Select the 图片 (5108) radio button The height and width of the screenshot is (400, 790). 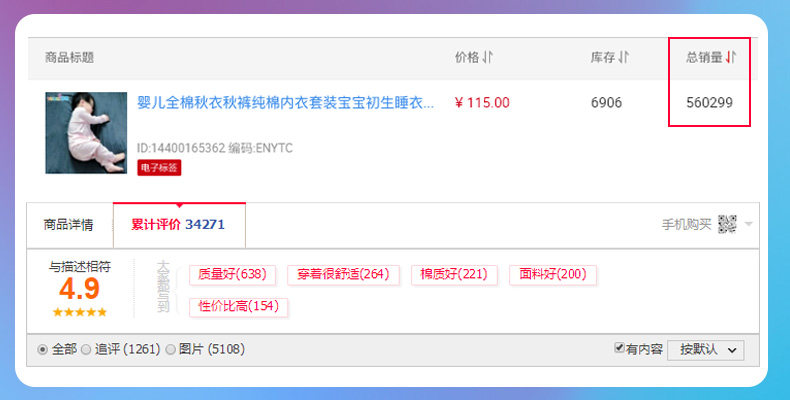171,349
